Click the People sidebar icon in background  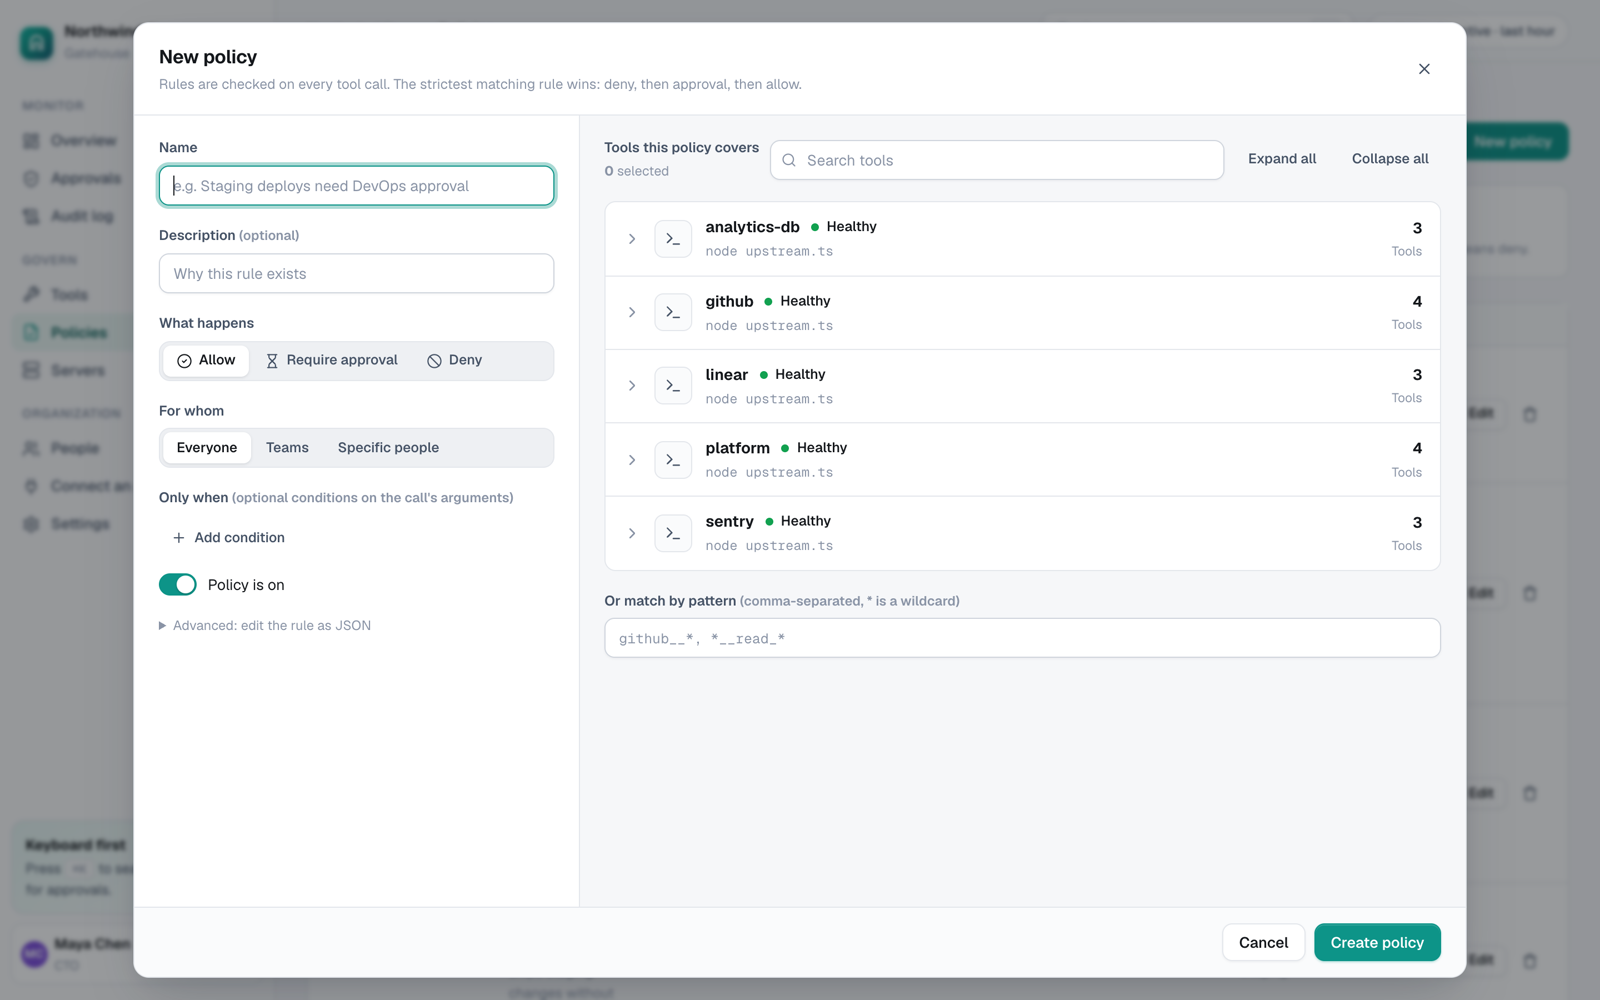[32, 448]
